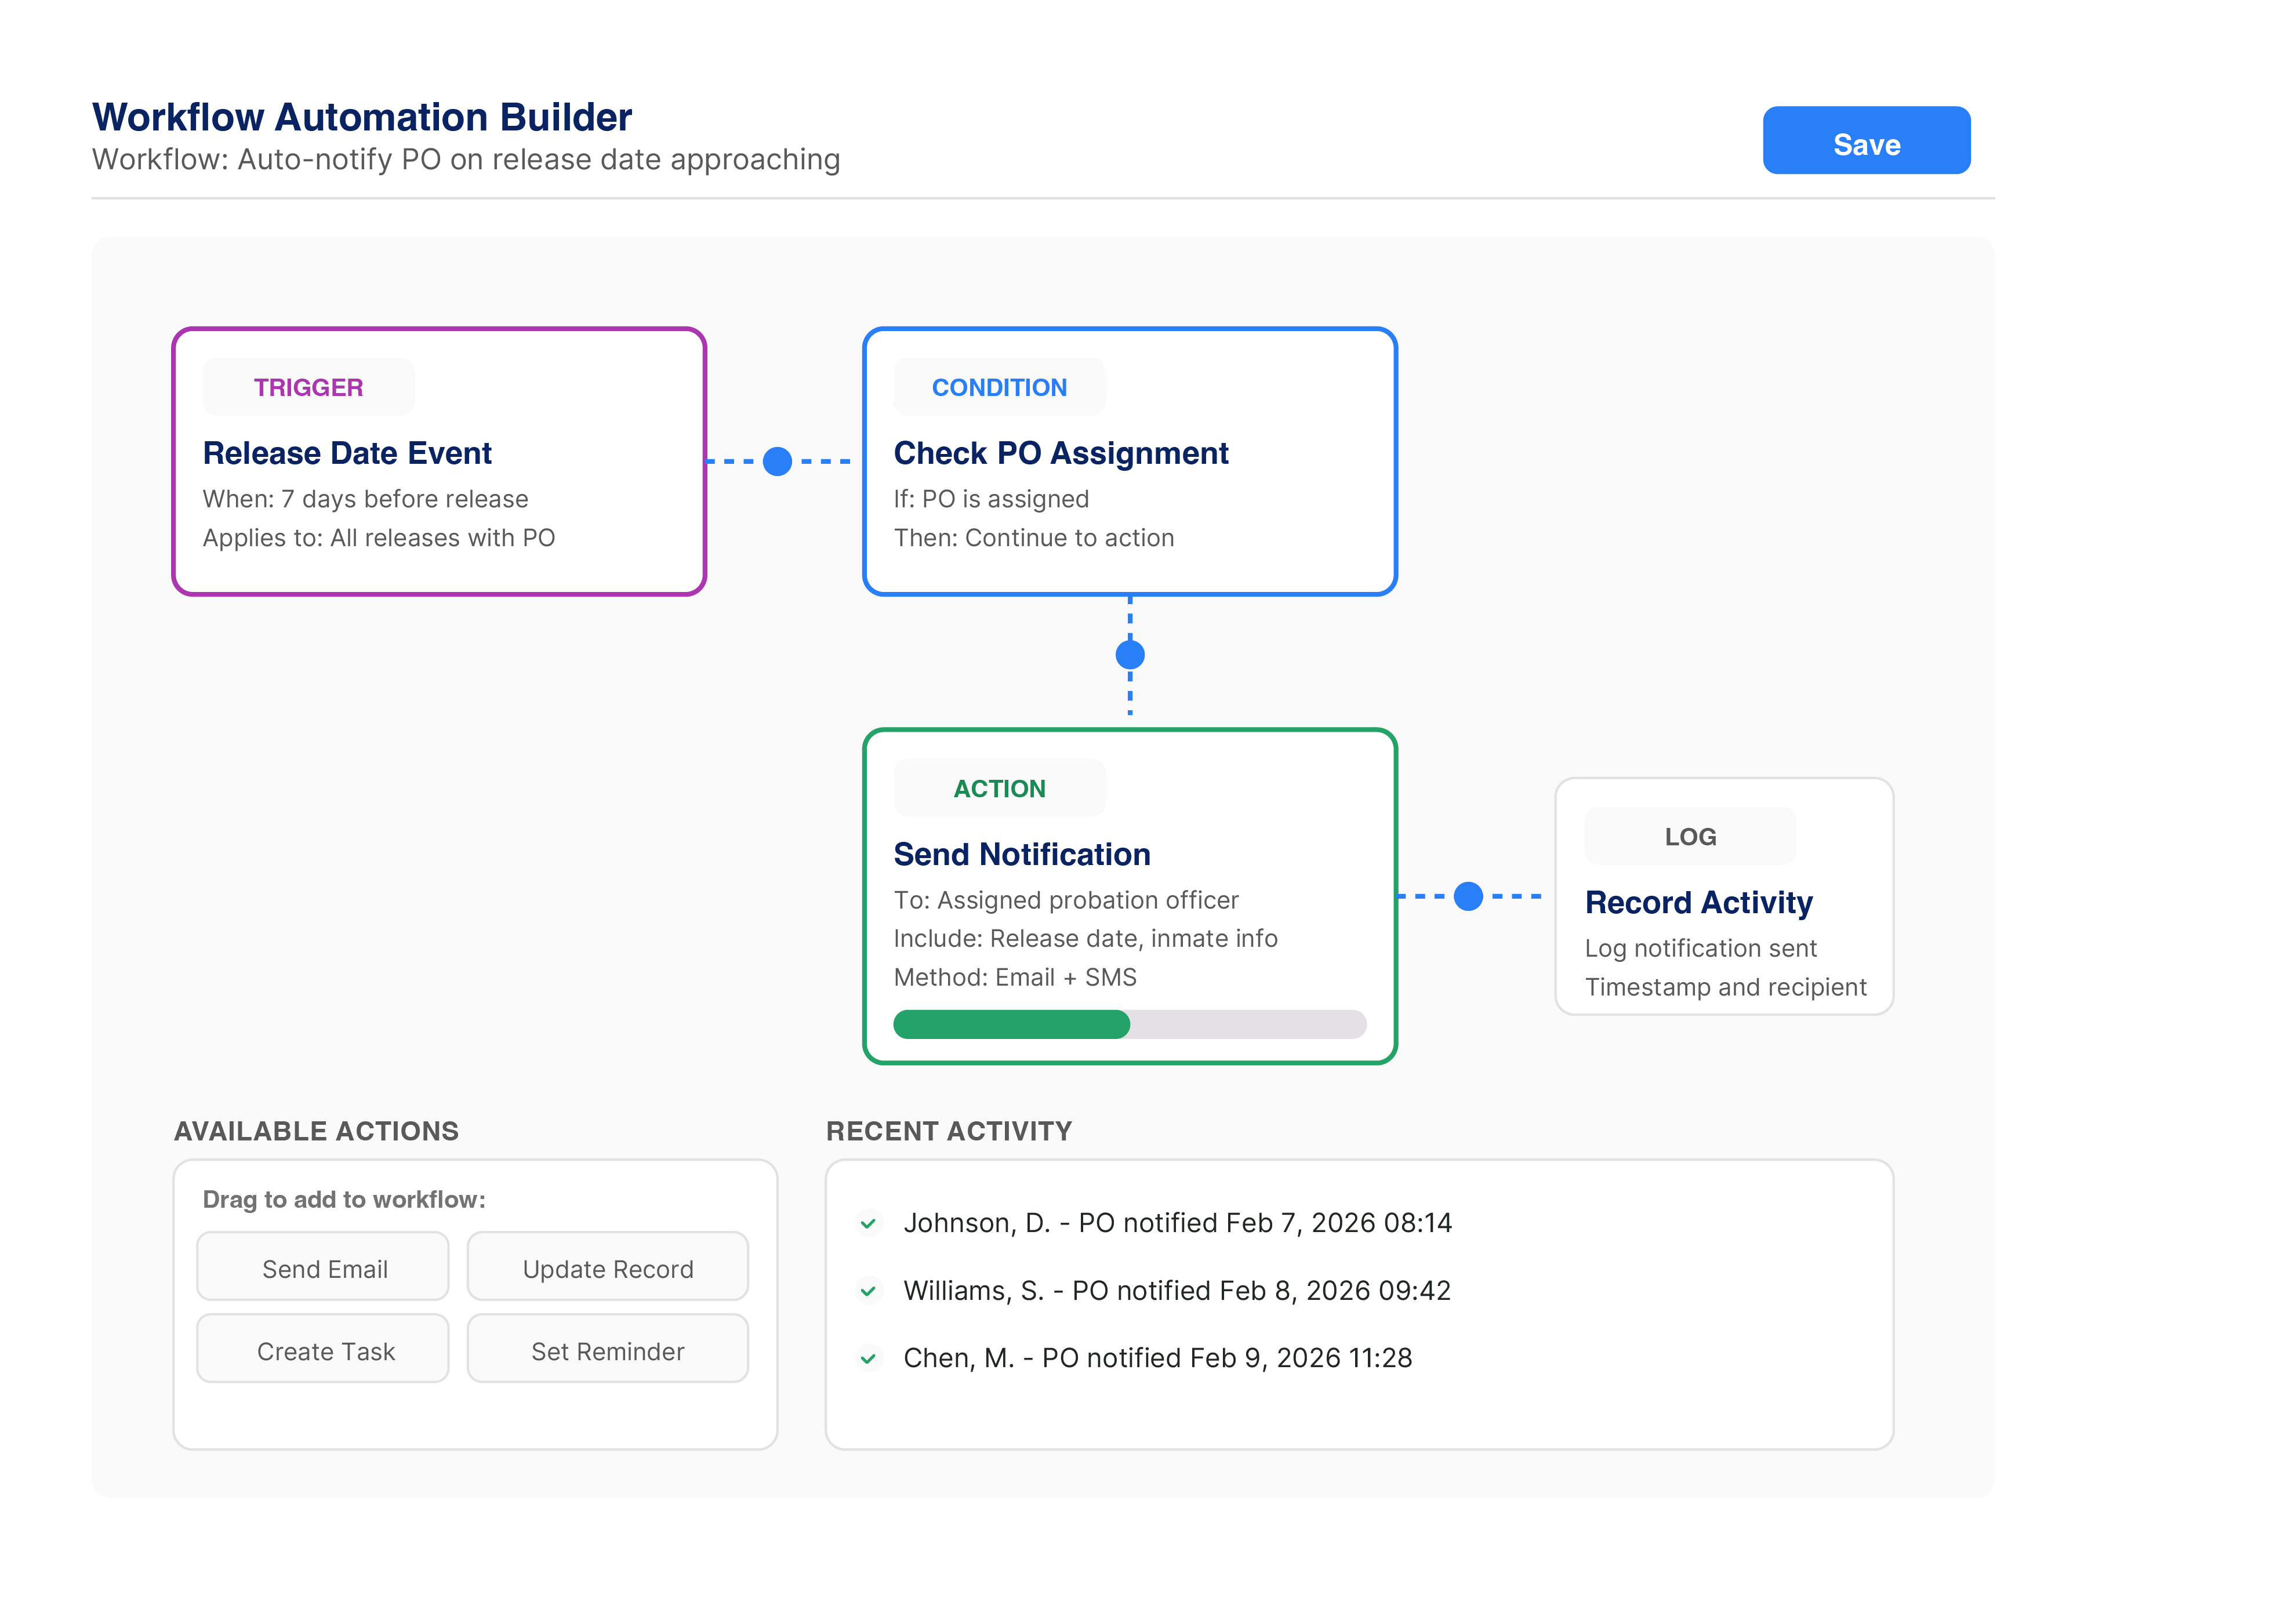Select the Release Date Event trigger node
Image resolution: width=2280 pixels, height=1624 pixels.
click(439, 462)
